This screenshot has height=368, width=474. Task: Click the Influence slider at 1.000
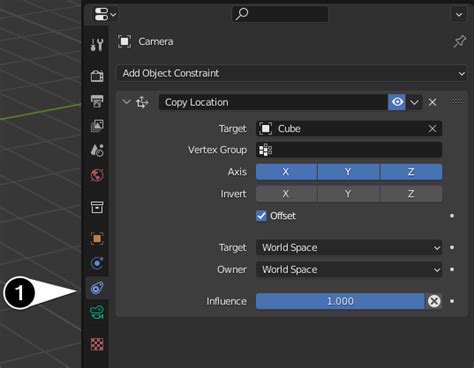point(340,301)
